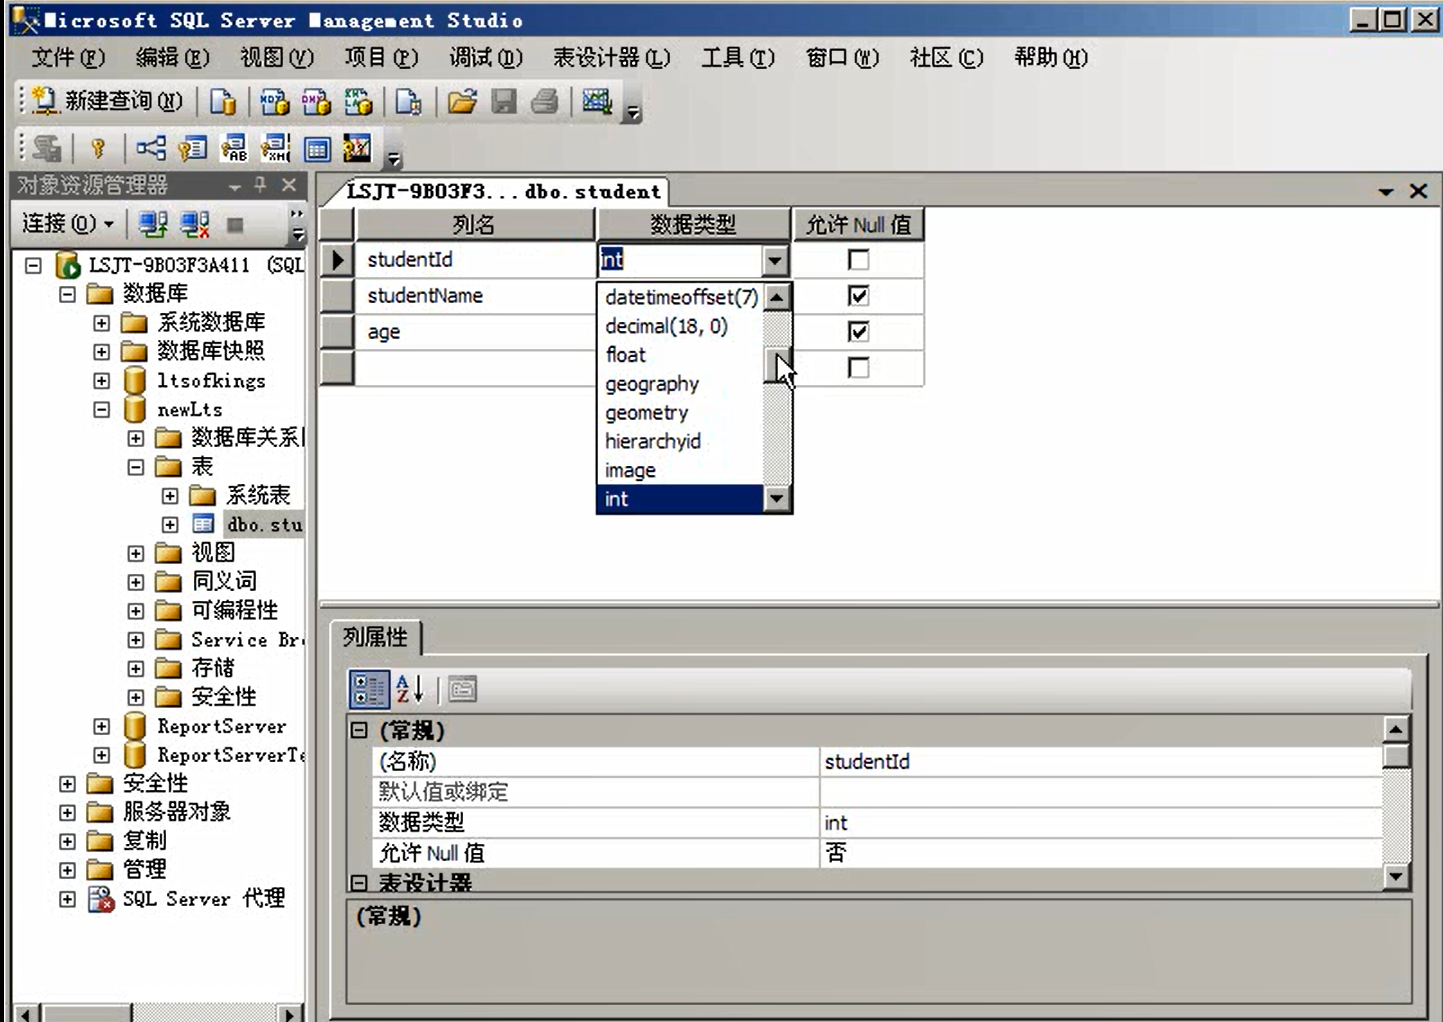1443x1022 pixels.
Task: Click Connect Object Explorer icon
Action: (x=153, y=224)
